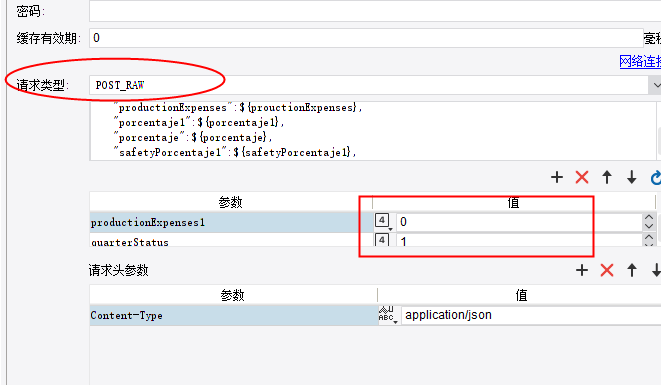
Task: Delete the selected body parameter with red X
Action: coord(582,177)
